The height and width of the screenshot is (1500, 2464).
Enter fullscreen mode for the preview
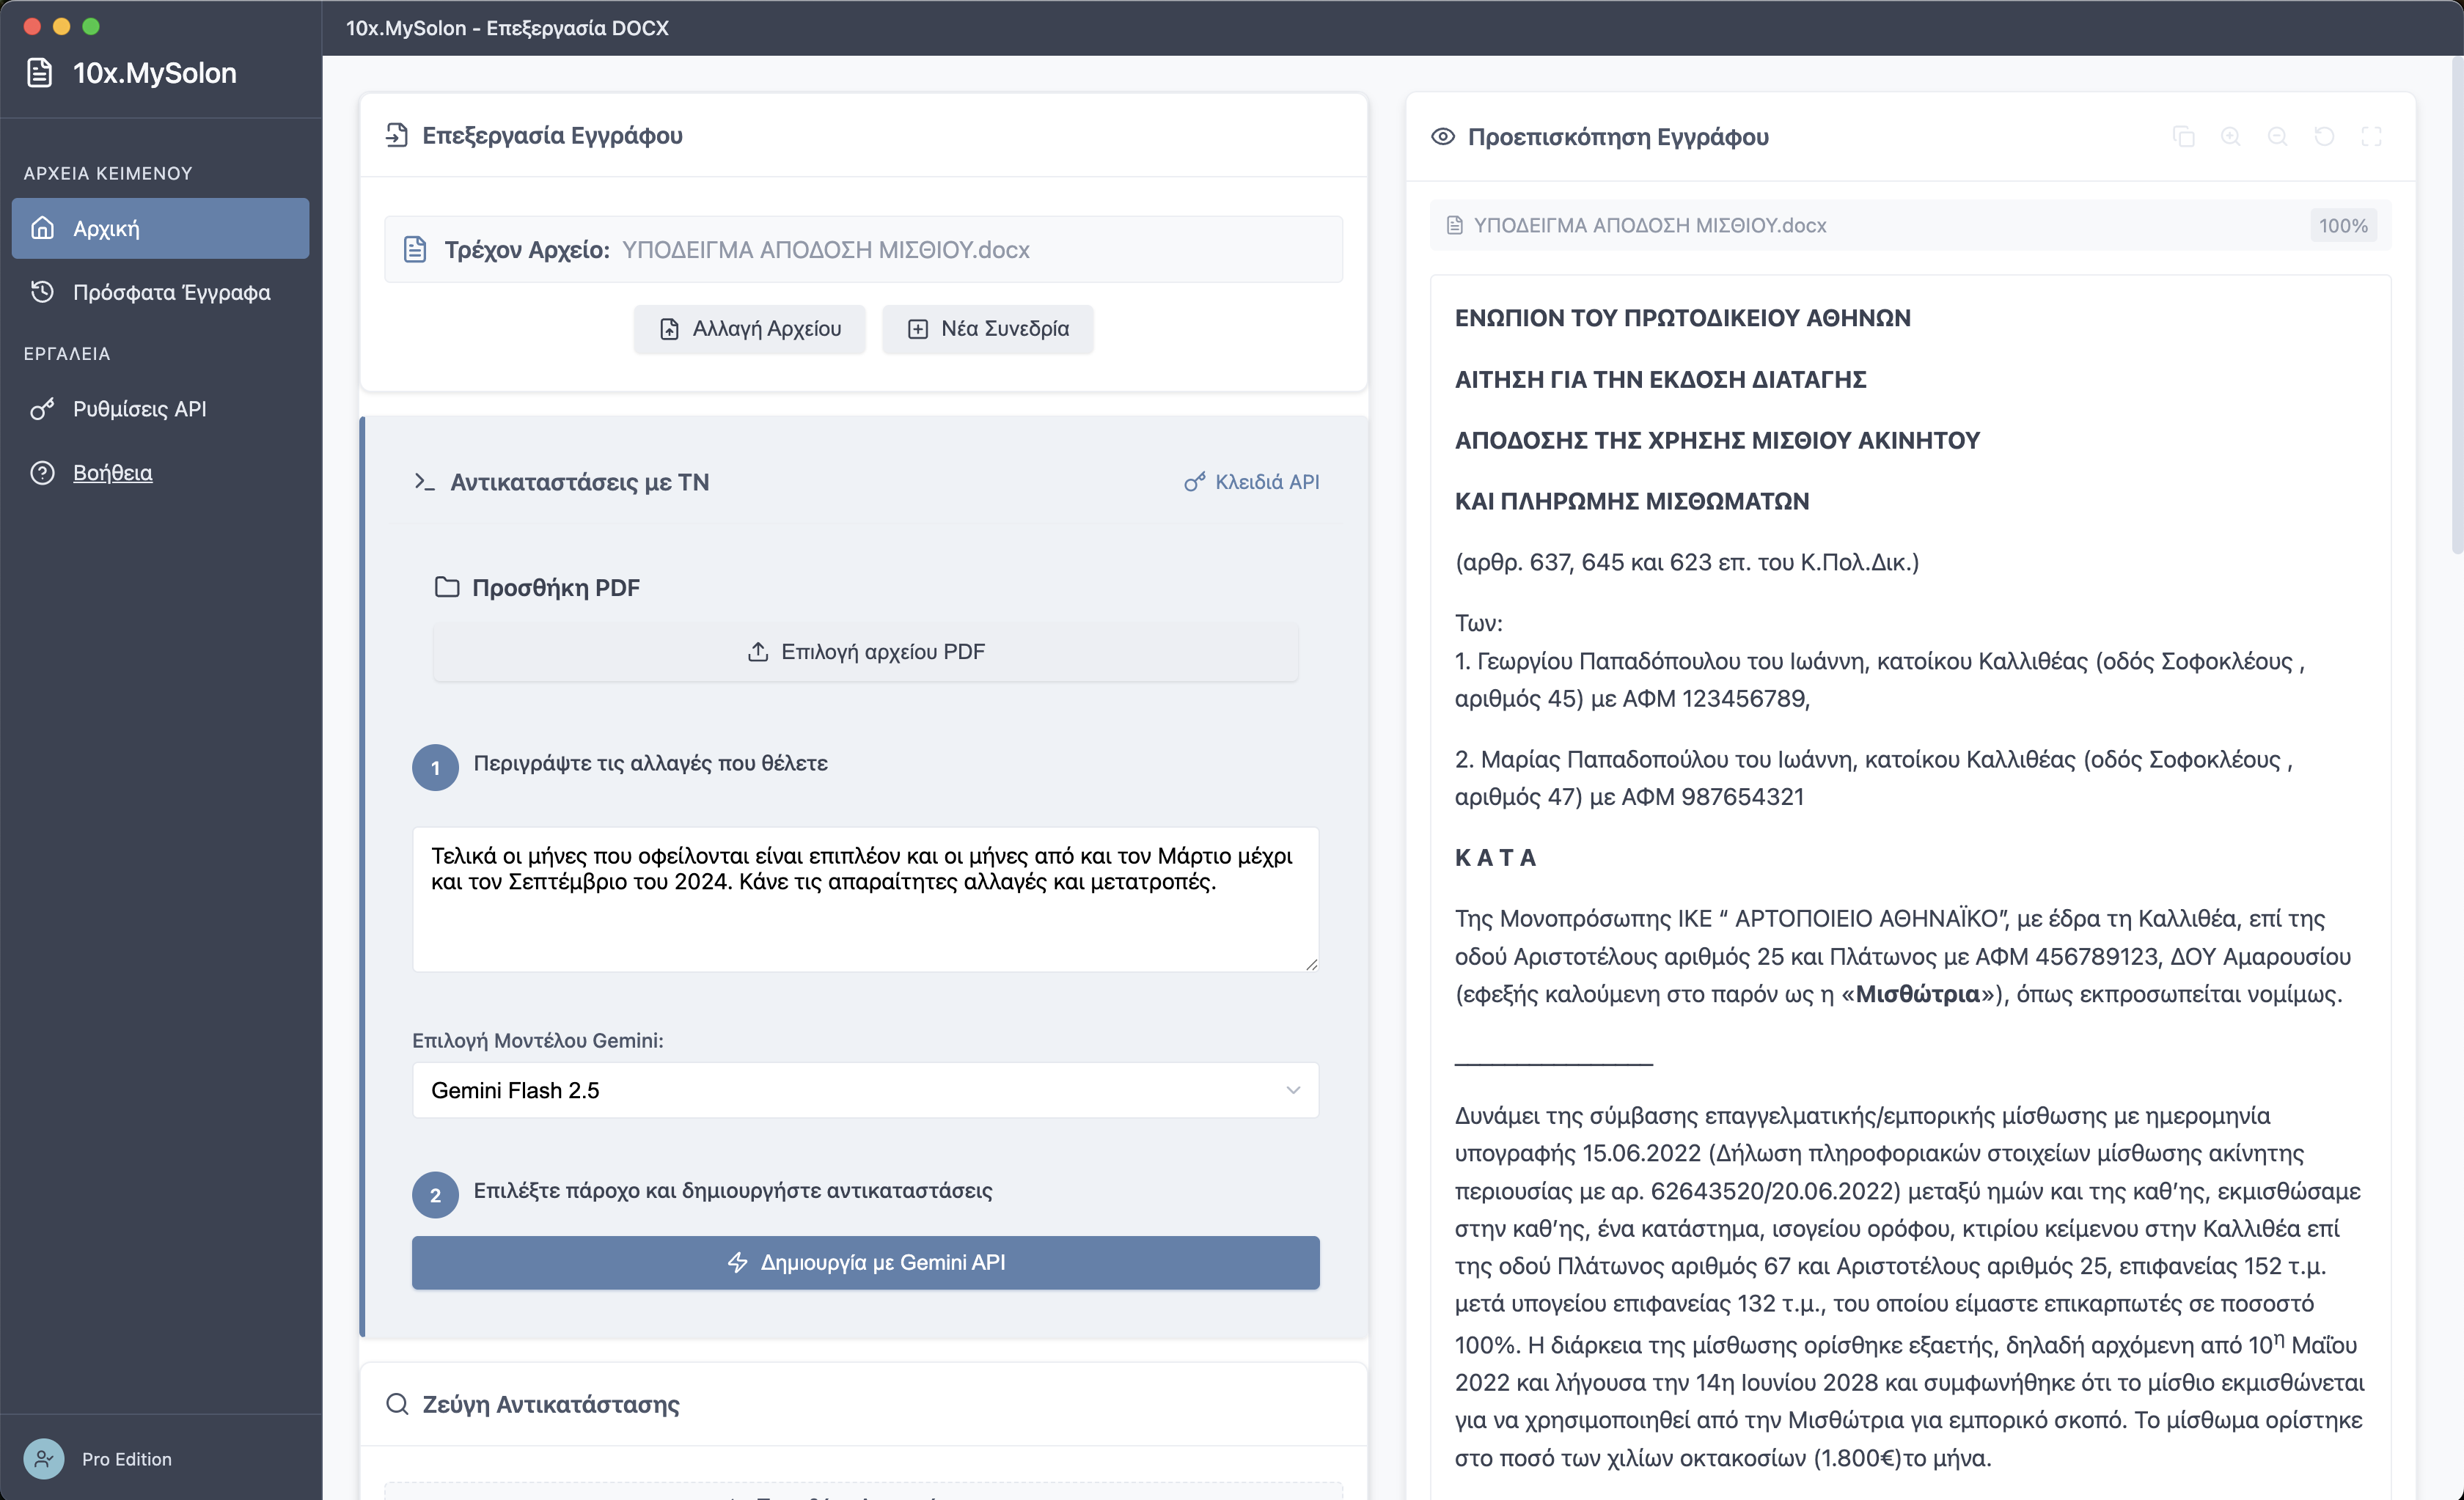2372,136
